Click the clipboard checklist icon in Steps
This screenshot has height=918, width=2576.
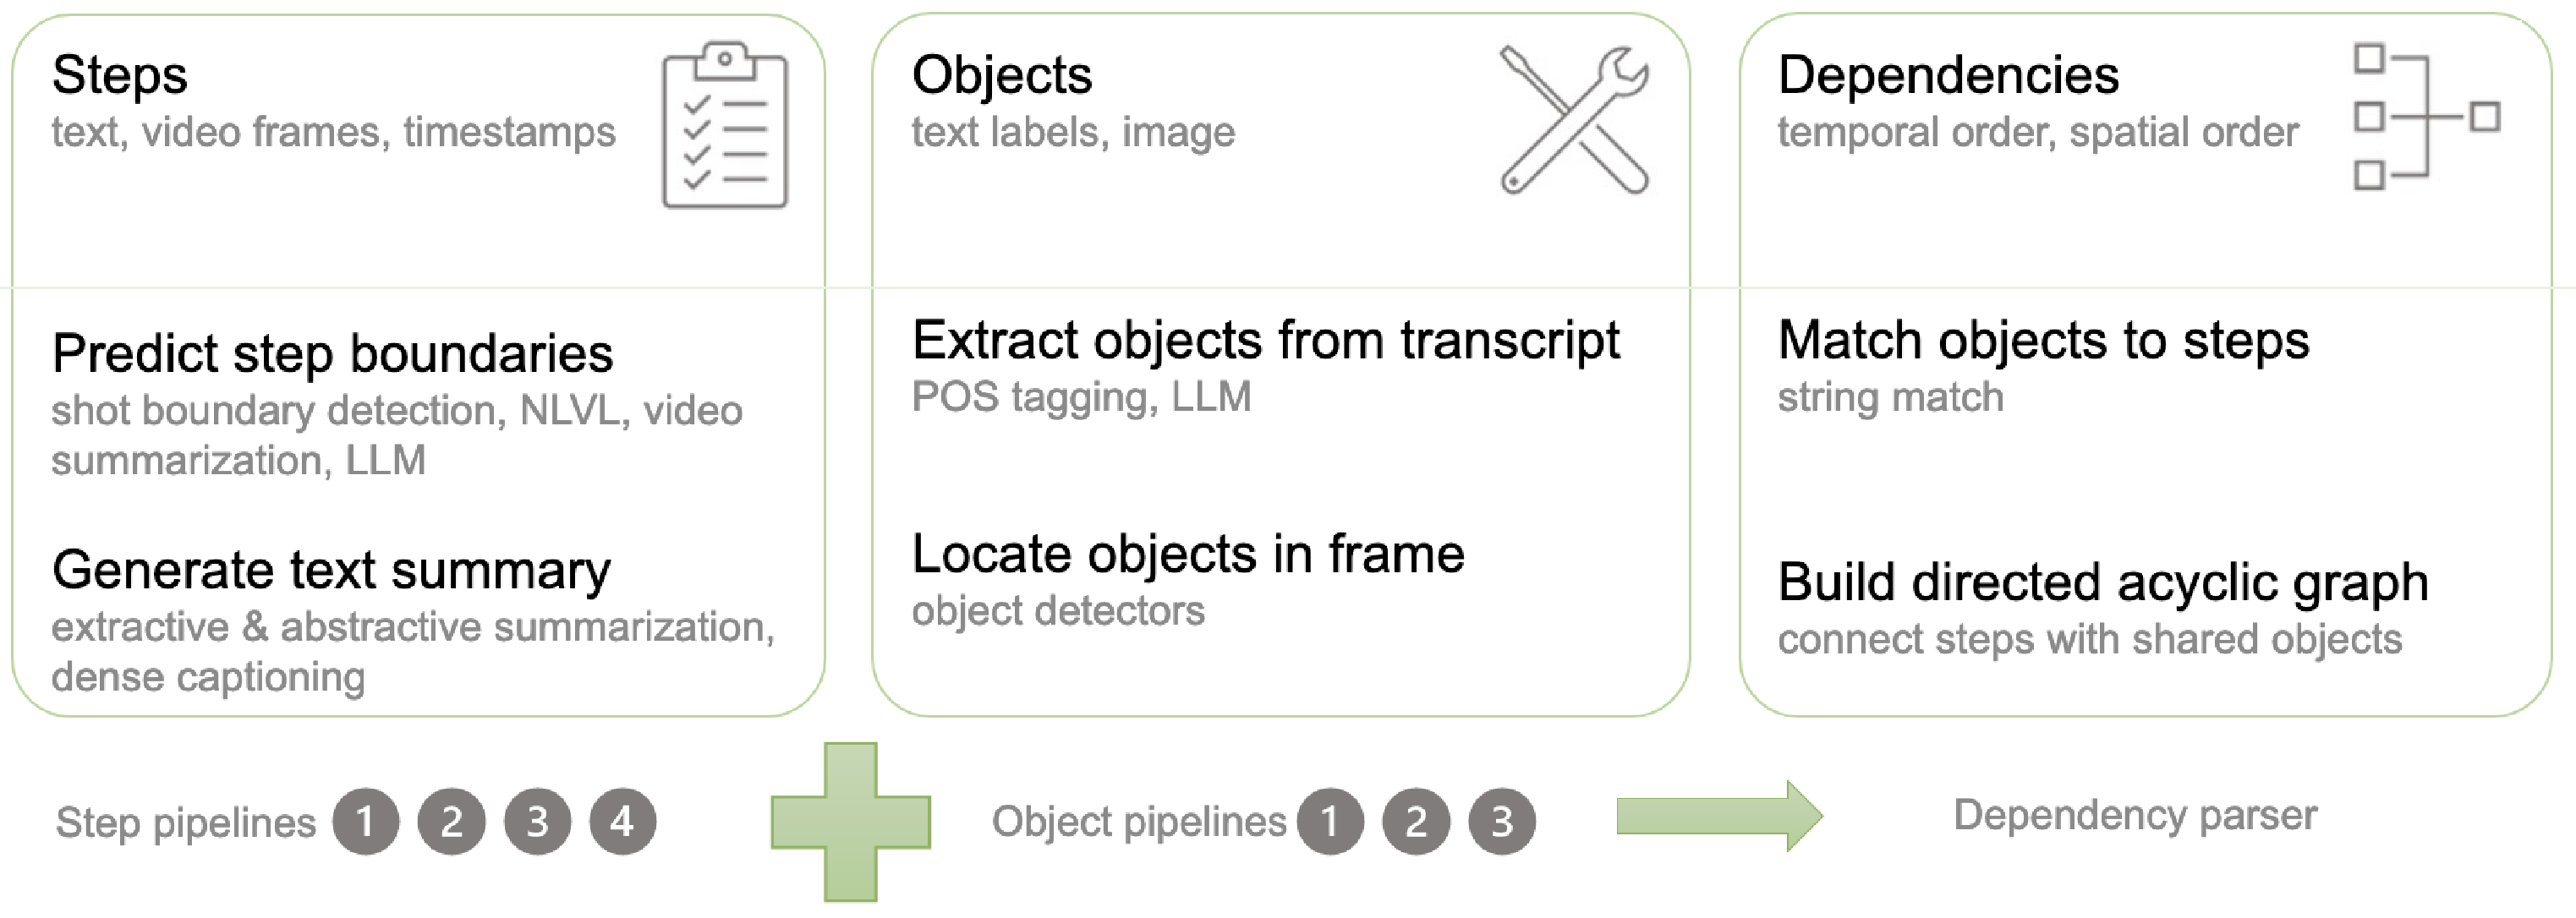[725, 126]
